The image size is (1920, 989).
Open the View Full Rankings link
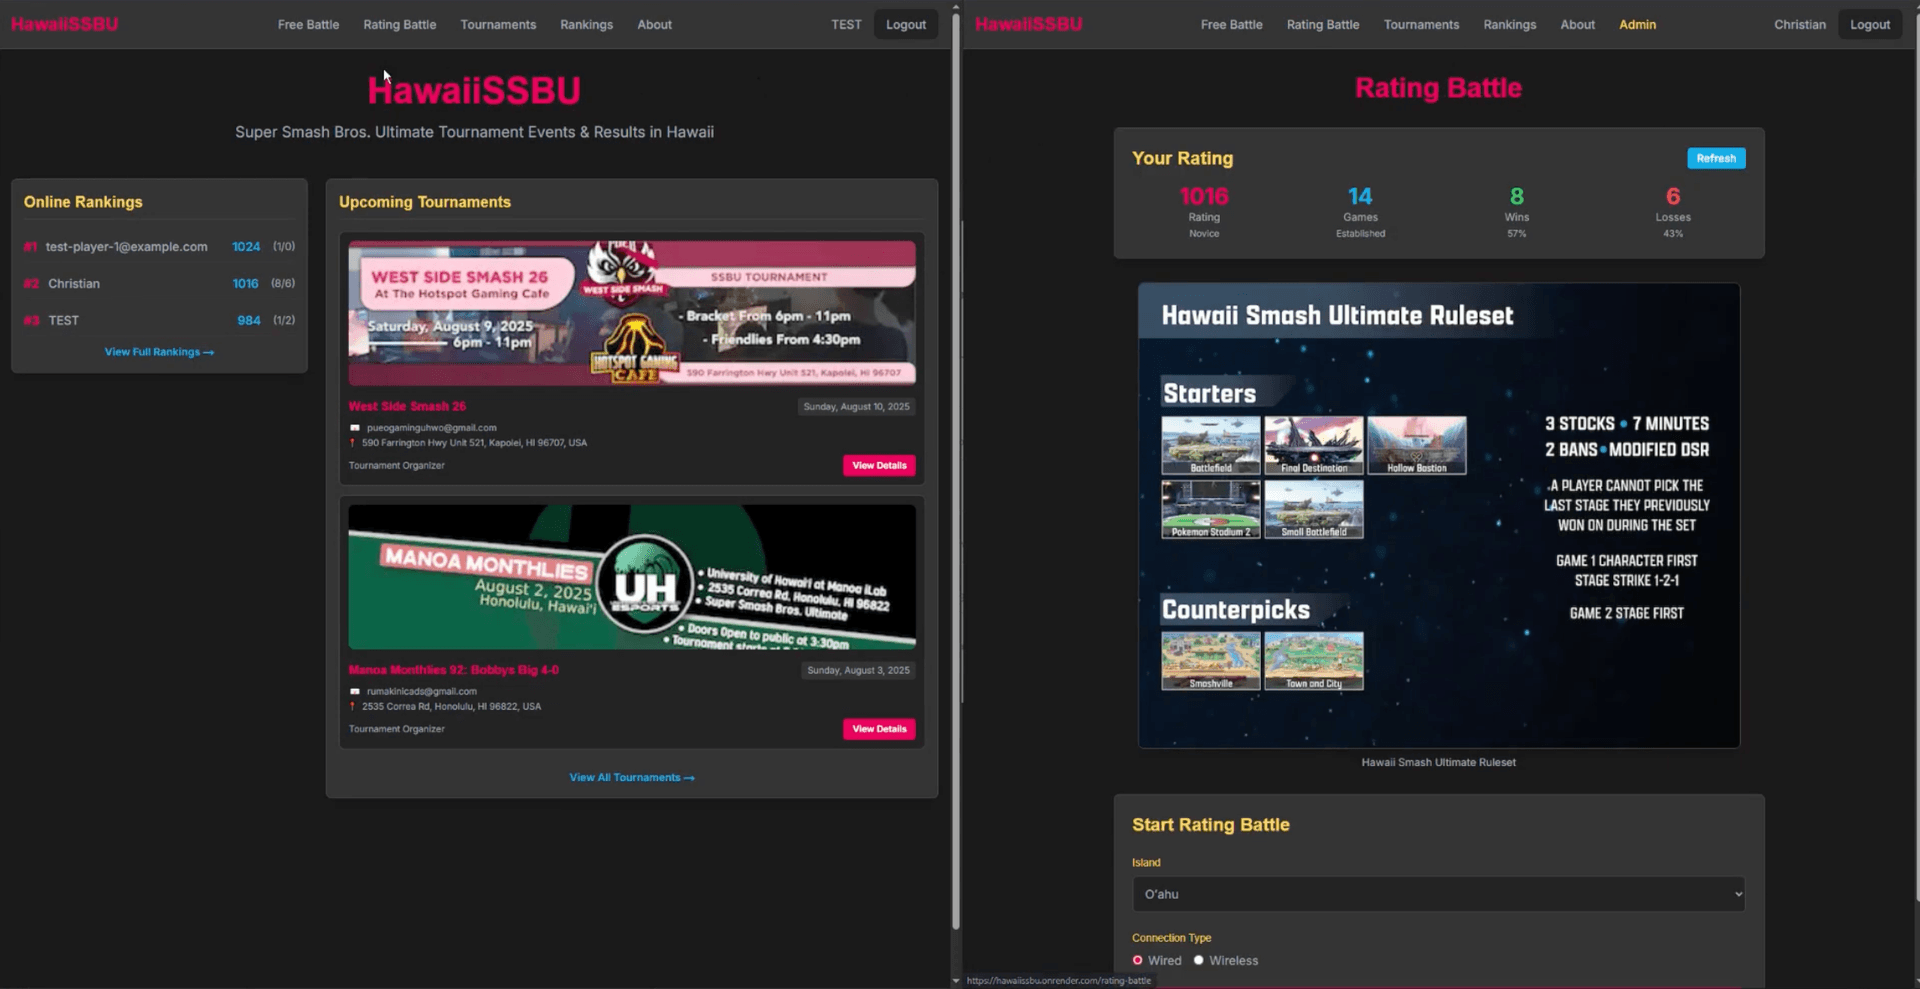point(159,352)
